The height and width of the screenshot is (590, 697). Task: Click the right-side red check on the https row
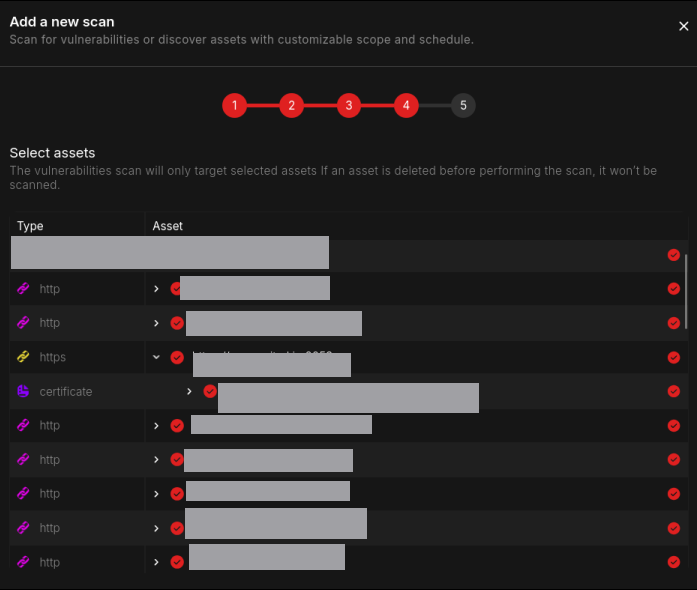pyautogui.click(x=673, y=357)
